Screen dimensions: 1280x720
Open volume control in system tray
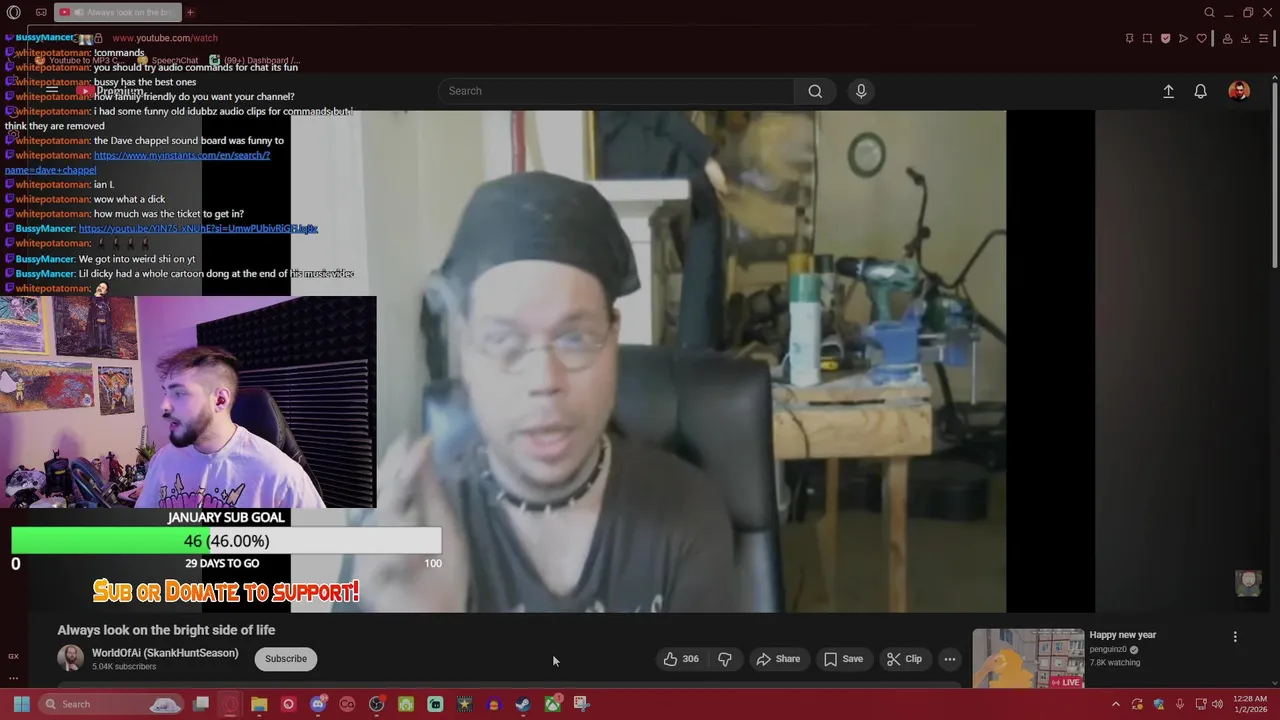pos(1217,704)
